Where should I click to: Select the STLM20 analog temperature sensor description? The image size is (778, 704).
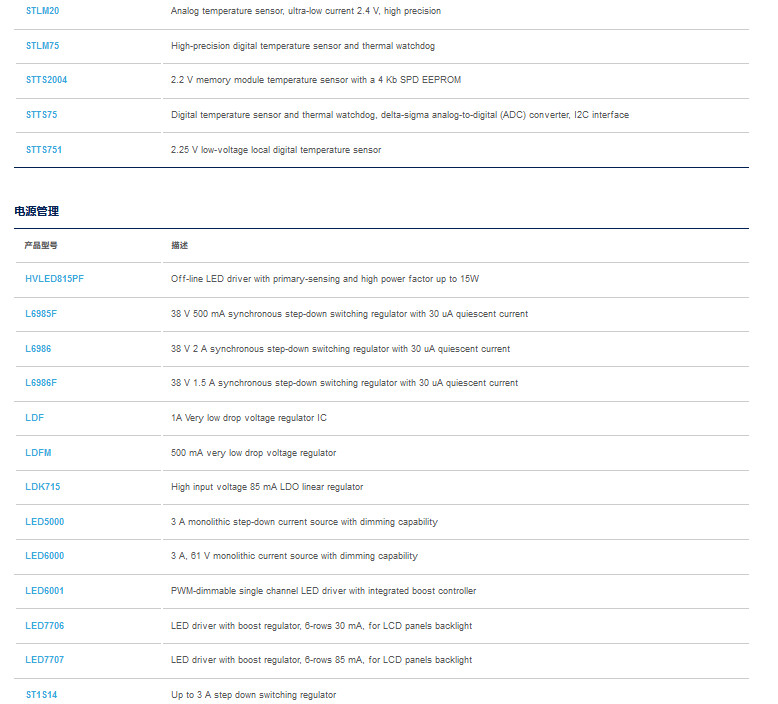click(x=306, y=11)
